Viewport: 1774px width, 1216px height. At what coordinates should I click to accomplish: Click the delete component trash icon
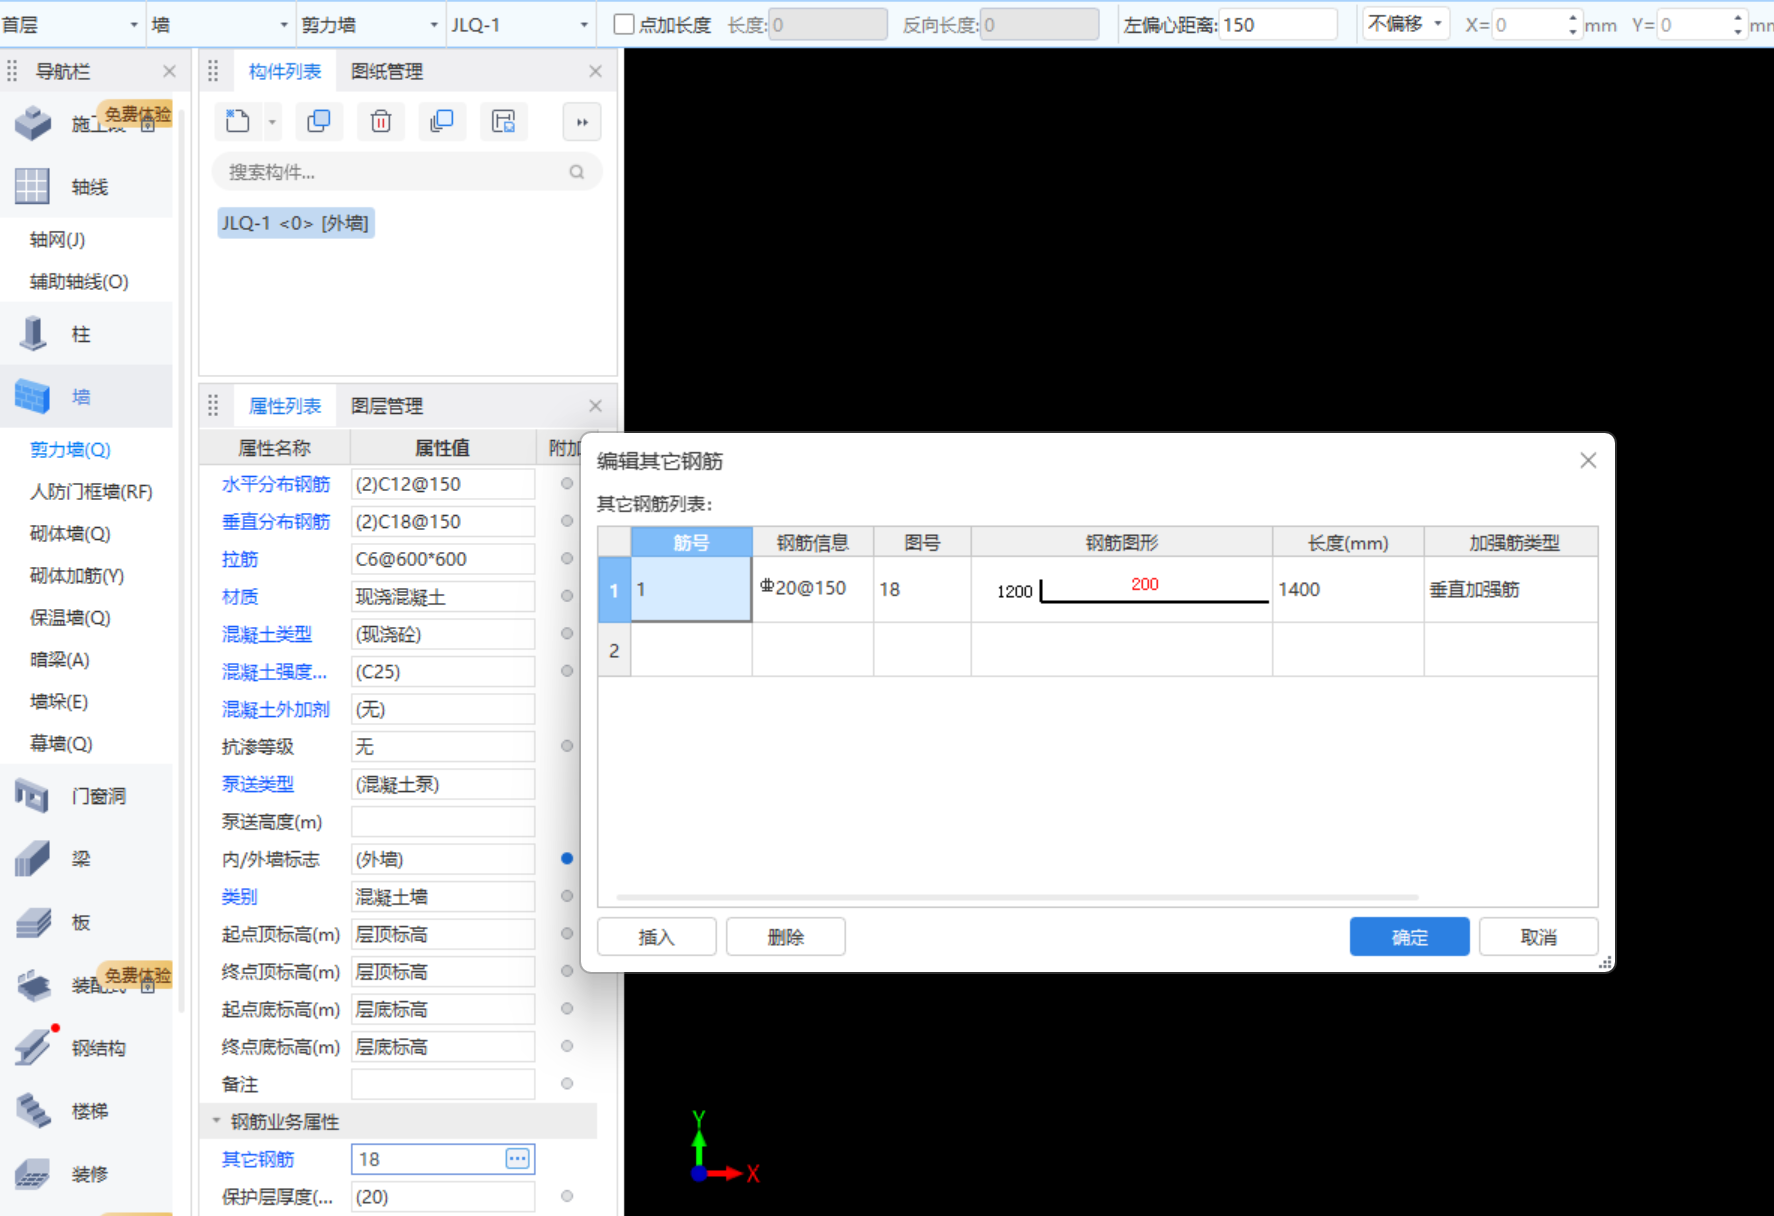(x=381, y=122)
